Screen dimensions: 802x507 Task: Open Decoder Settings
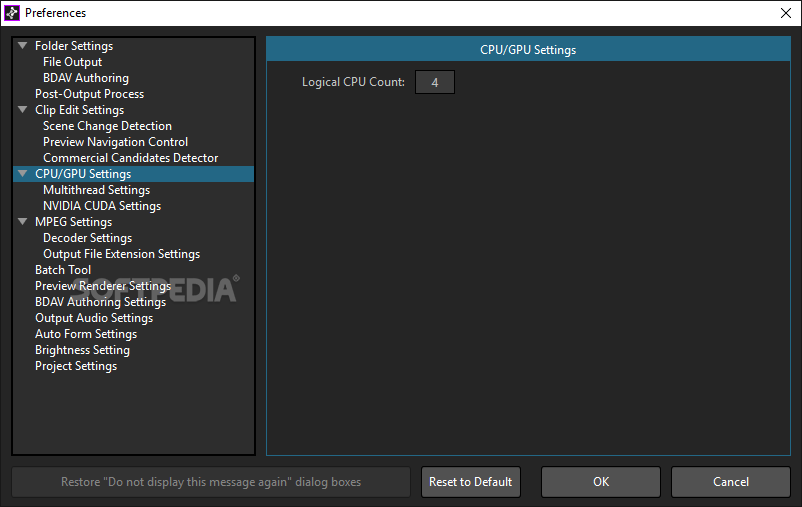coord(87,238)
